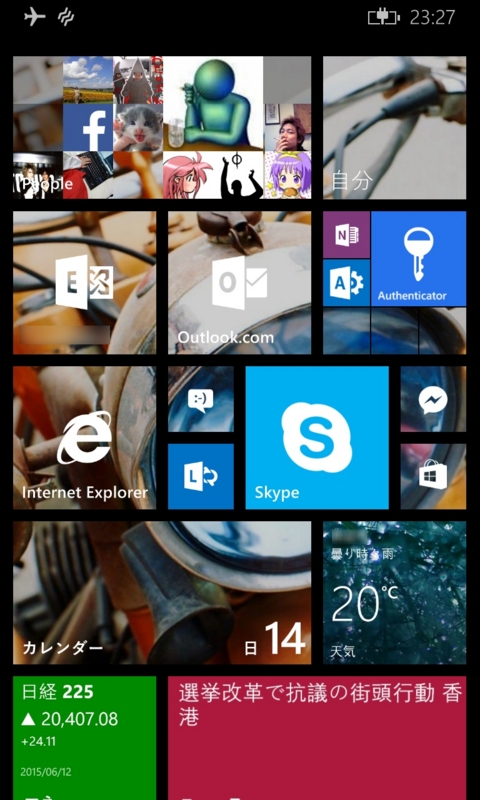This screenshot has height=800, width=480.
Task: Open the Outlook.com mail tile
Action: [x=239, y=283]
